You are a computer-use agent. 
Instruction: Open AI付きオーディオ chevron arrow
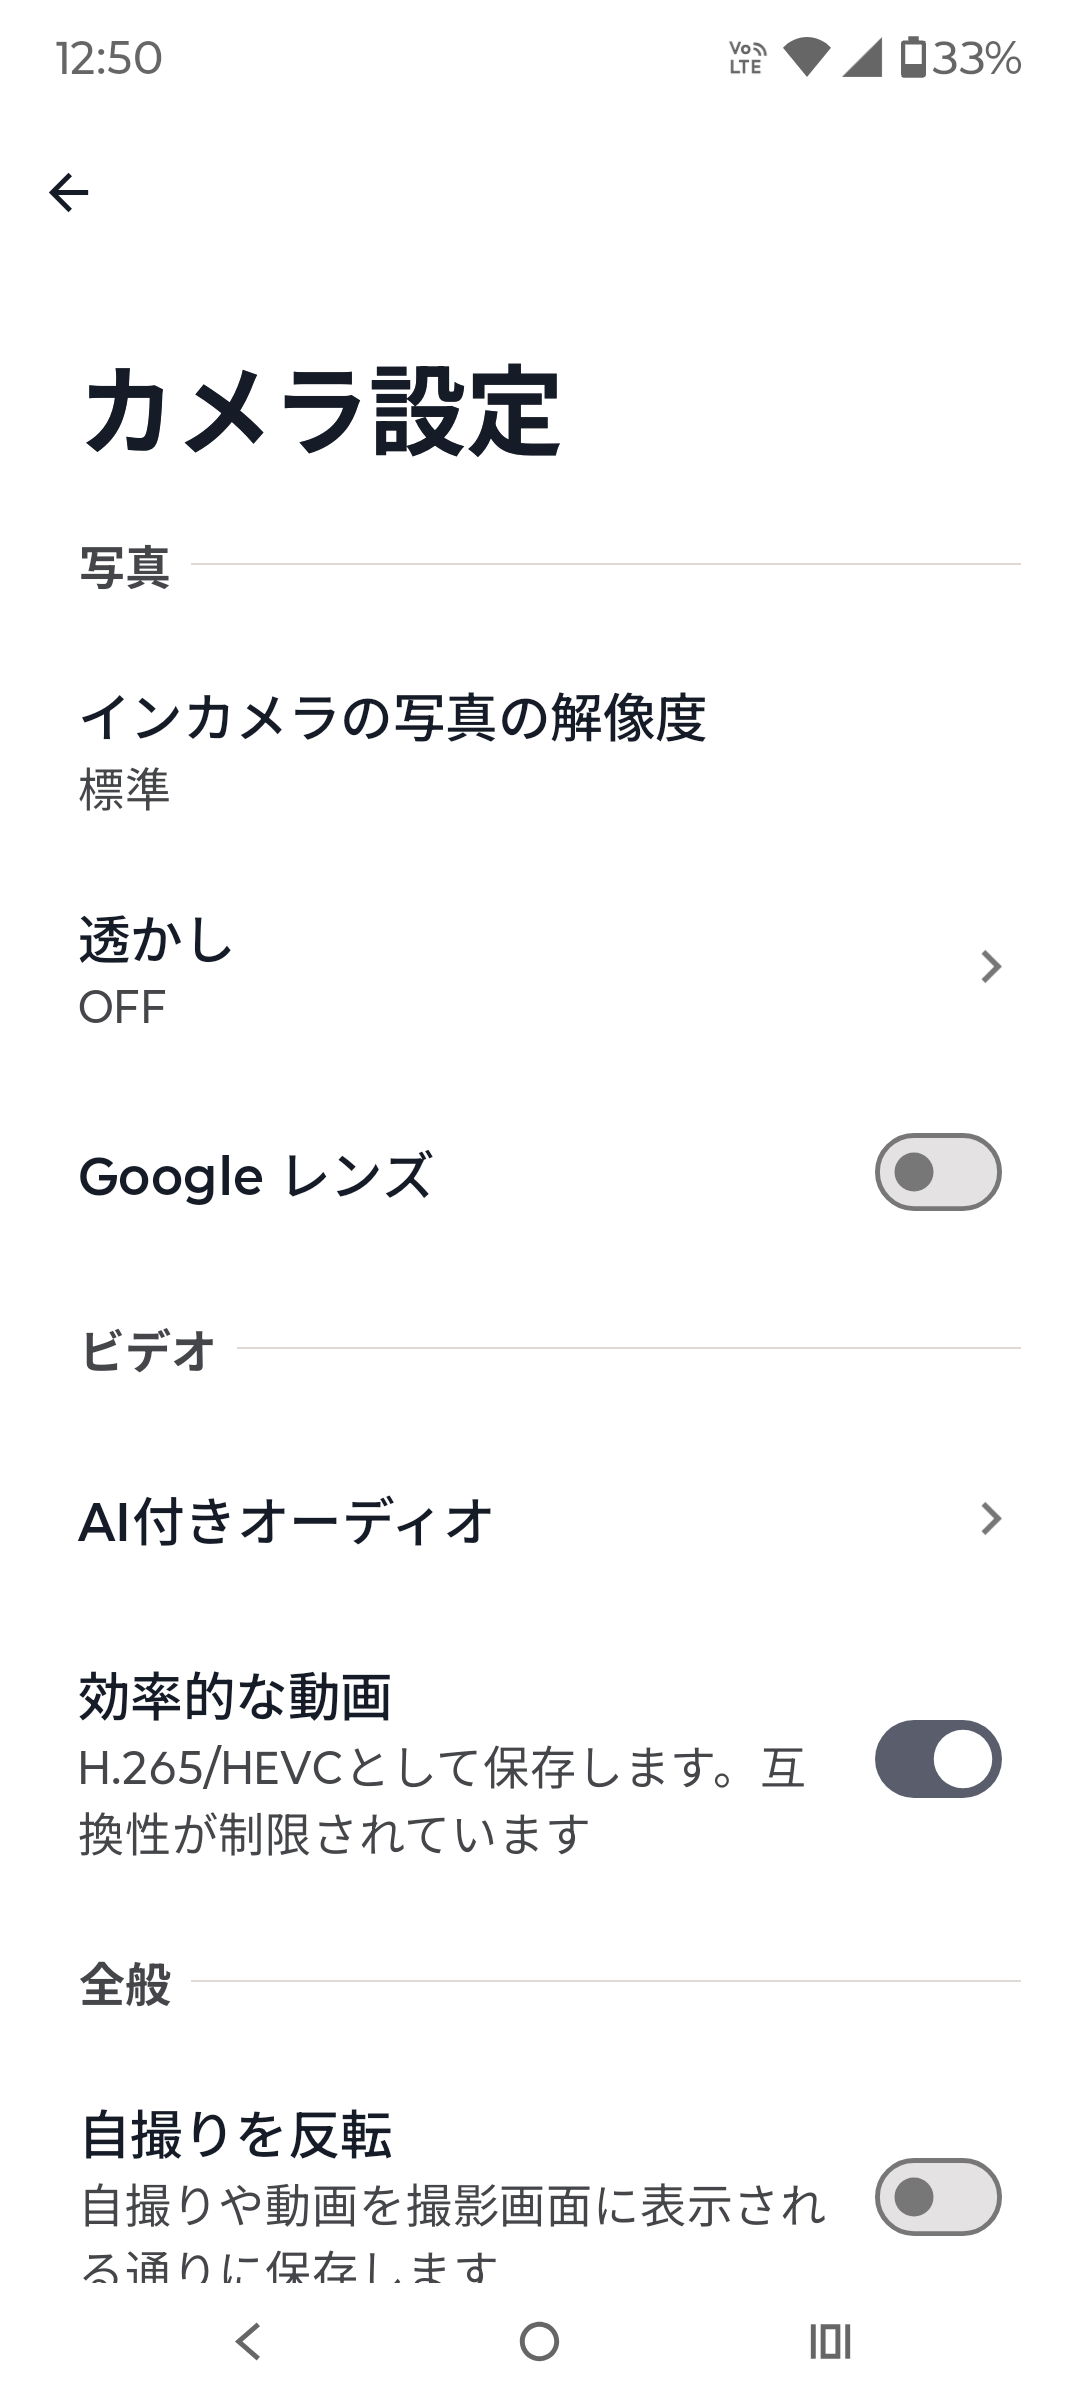point(990,1519)
